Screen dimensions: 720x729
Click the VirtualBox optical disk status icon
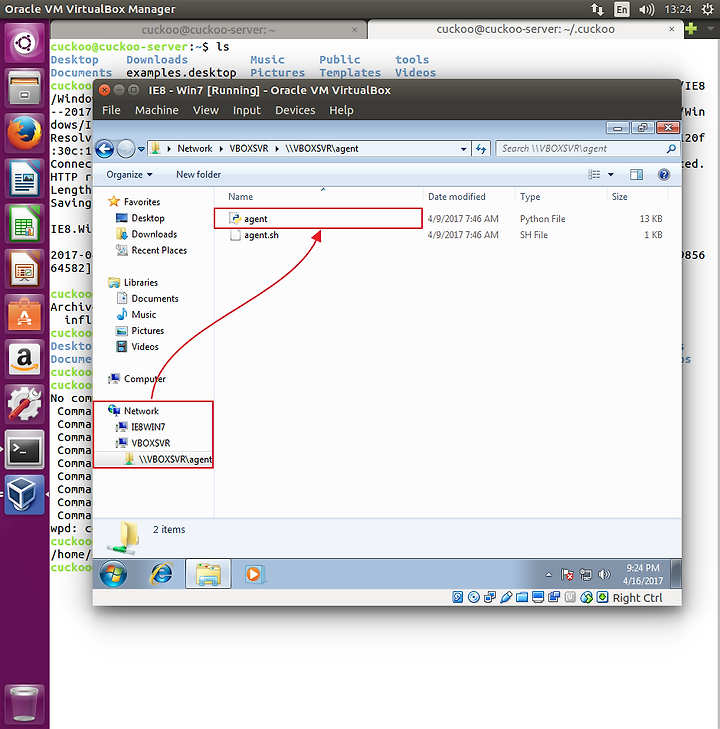tap(474, 597)
